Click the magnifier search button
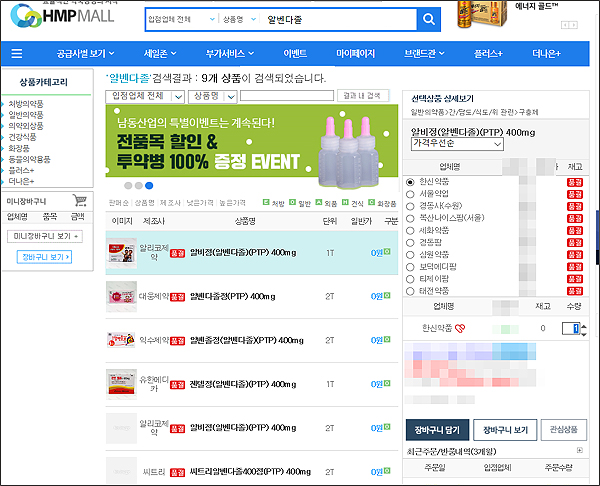Screen dimensions: 600x486 pyautogui.click(x=429, y=19)
